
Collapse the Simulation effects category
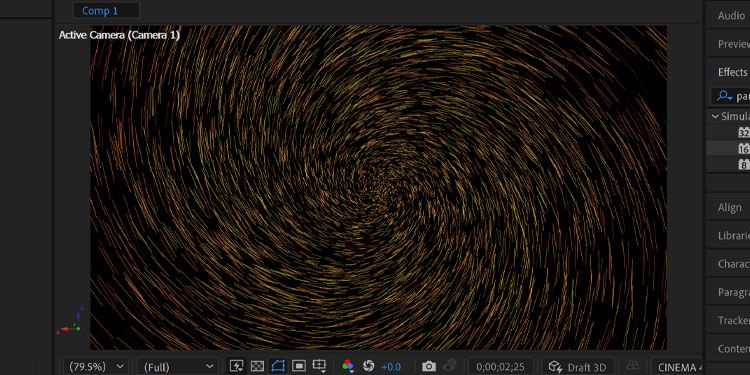point(716,117)
